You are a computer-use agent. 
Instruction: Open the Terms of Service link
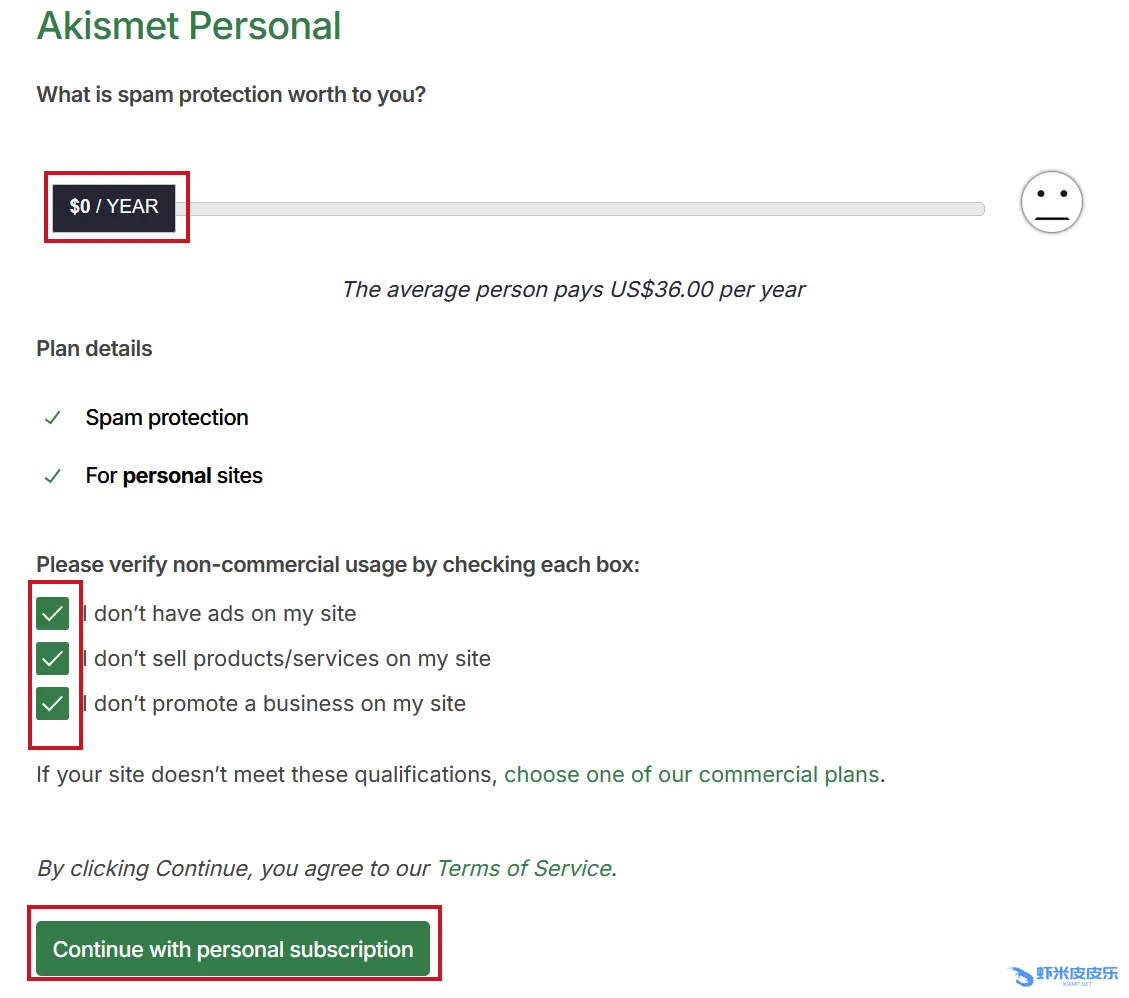coord(524,868)
